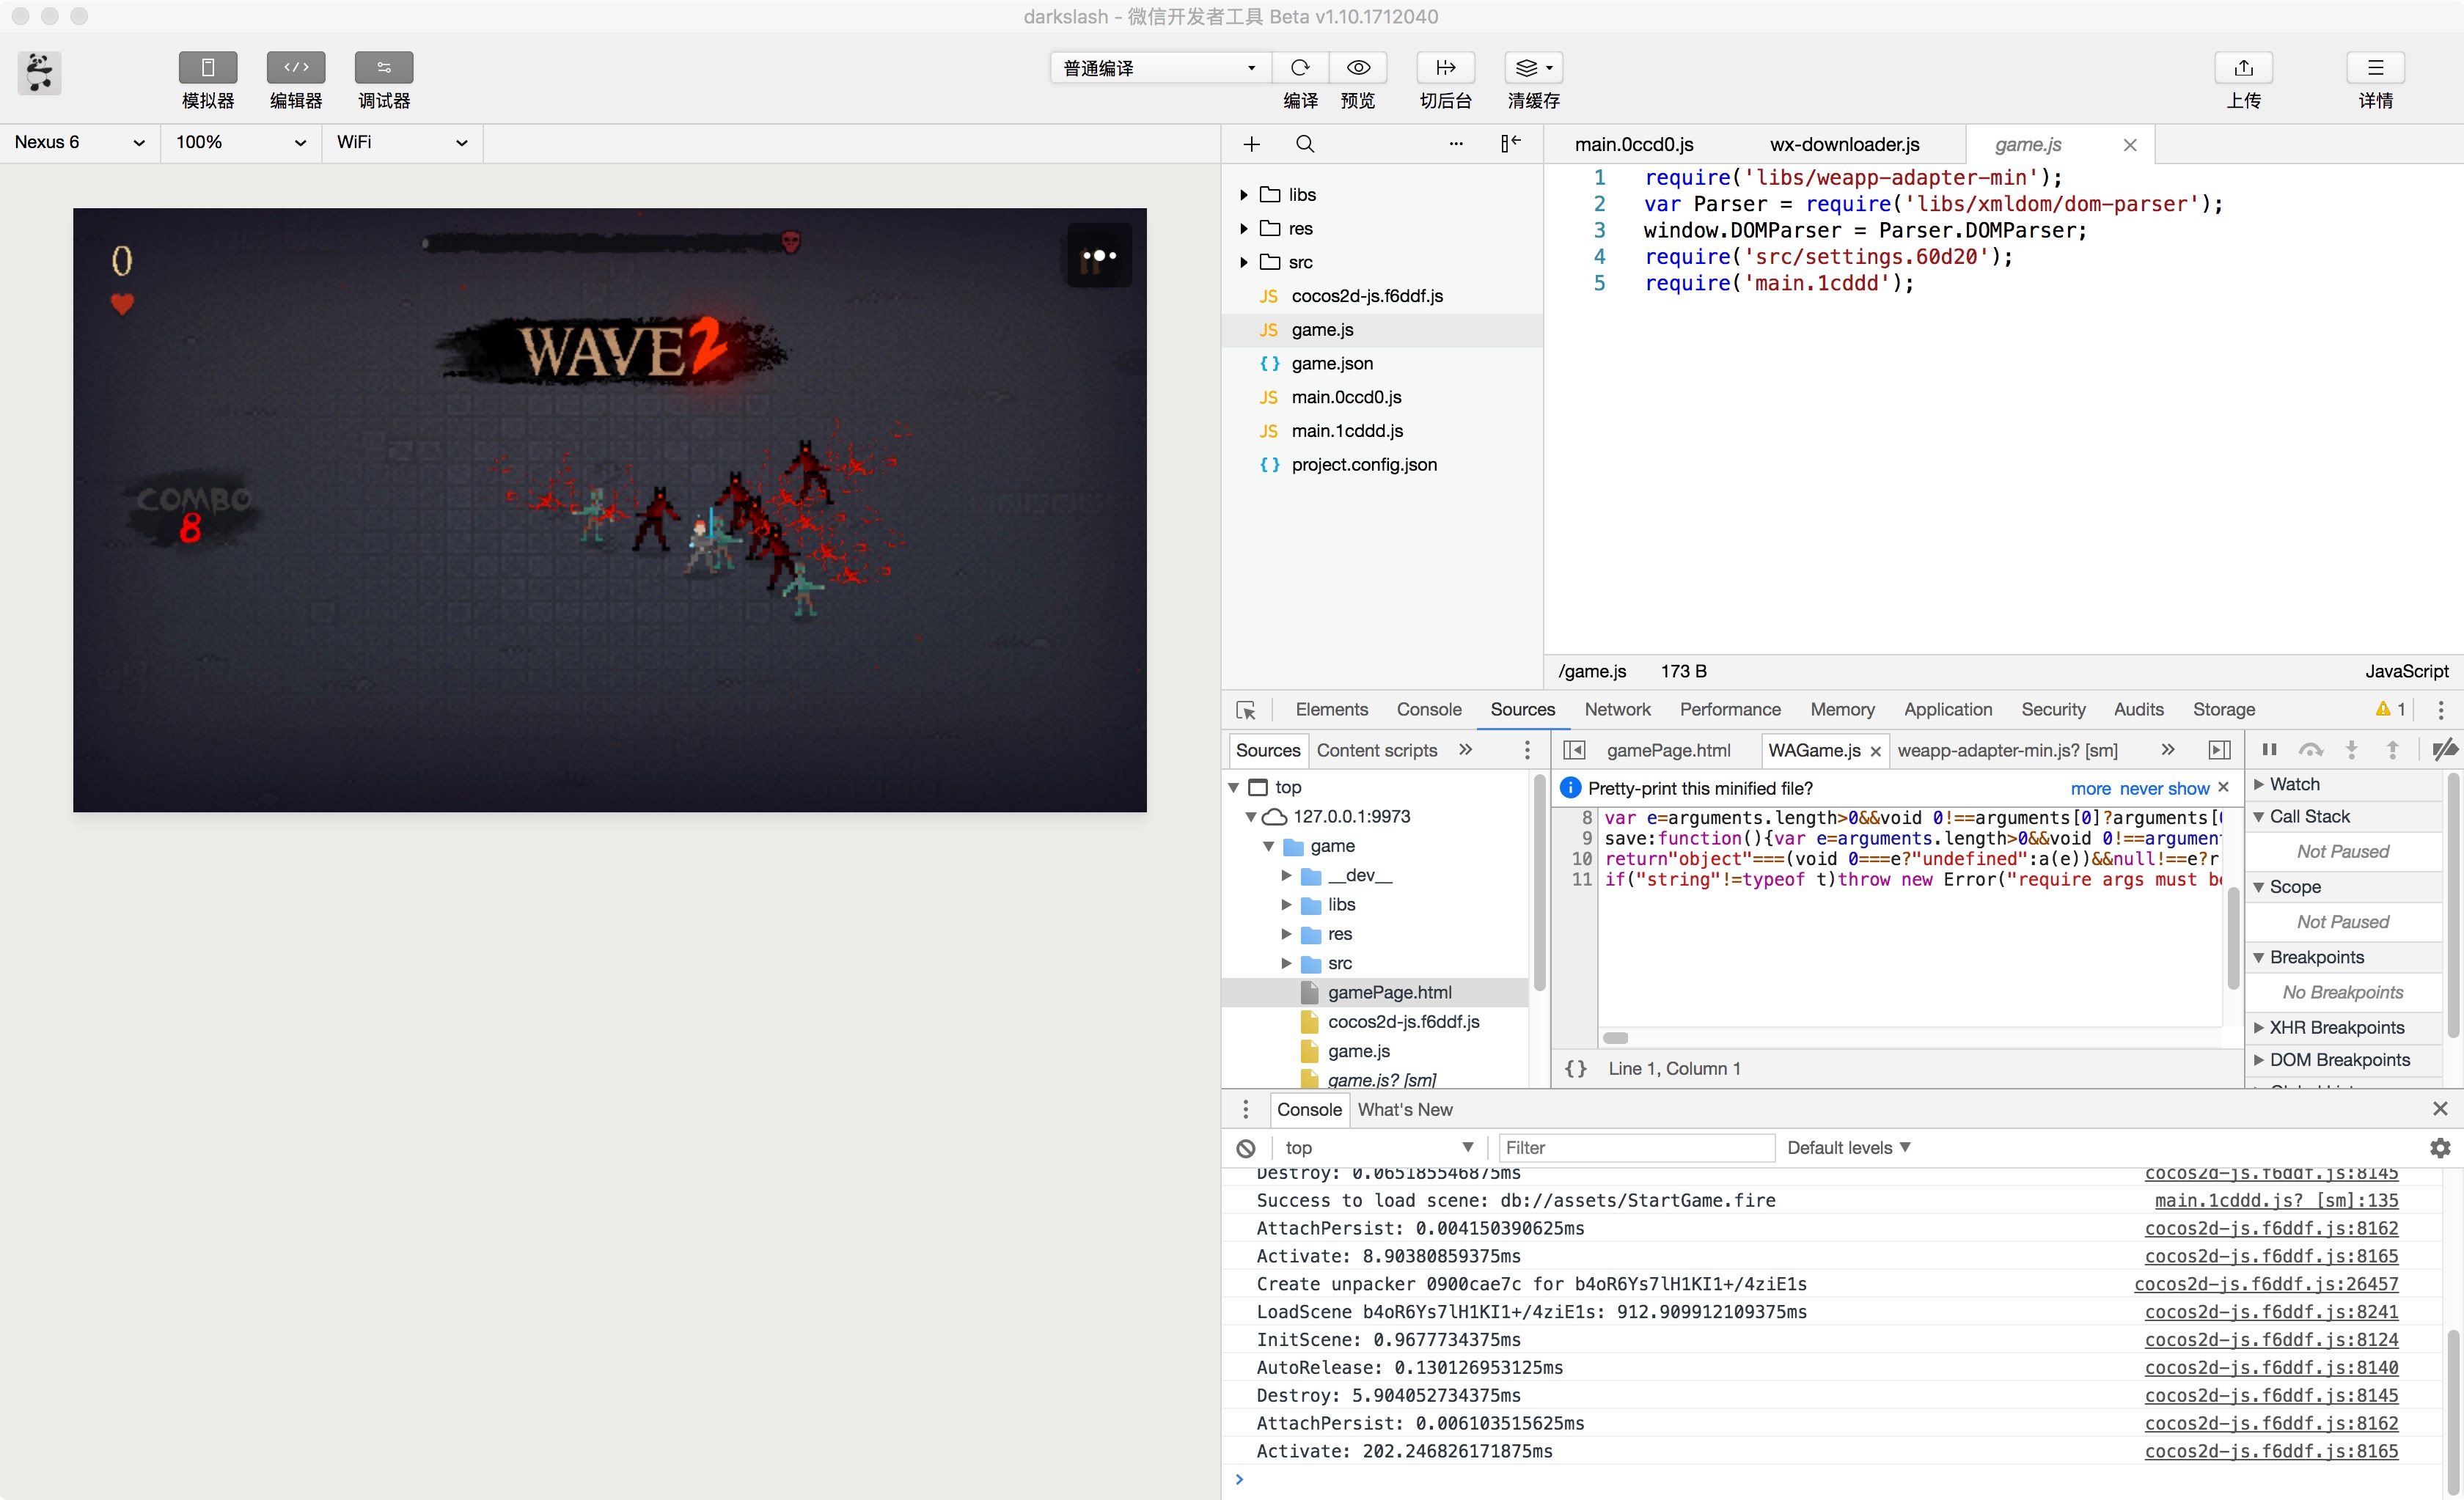This screenshot has width=2464, height=1500.
Task: Click the file search magnifier icon
Action: tap(1305, 145)
